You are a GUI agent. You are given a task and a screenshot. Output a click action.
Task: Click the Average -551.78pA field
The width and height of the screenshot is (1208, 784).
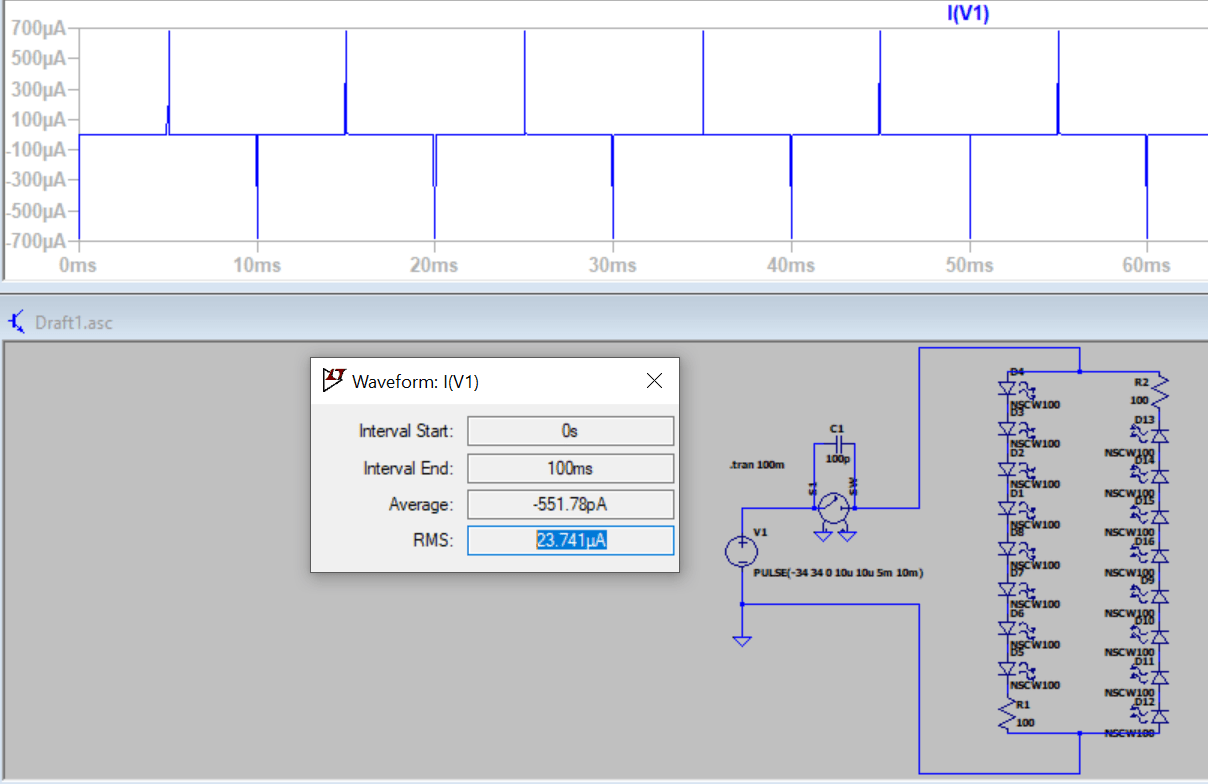tap(570, 504)
